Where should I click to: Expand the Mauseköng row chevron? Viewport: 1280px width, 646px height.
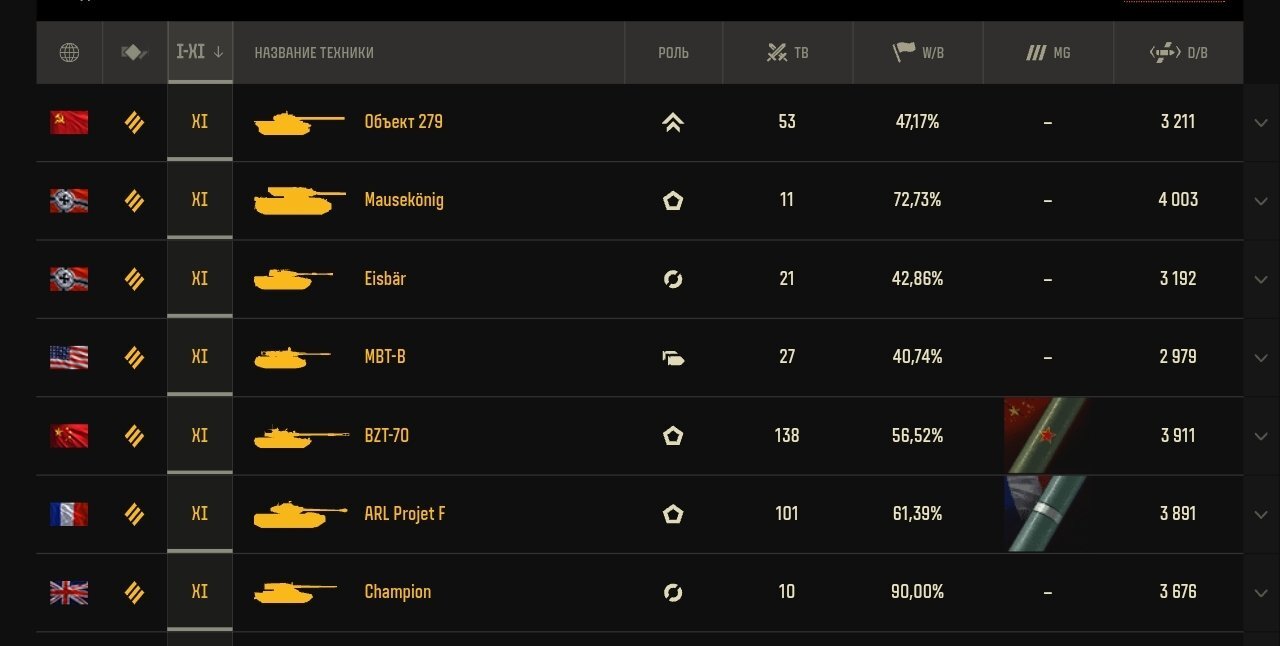click(1261, 200)
